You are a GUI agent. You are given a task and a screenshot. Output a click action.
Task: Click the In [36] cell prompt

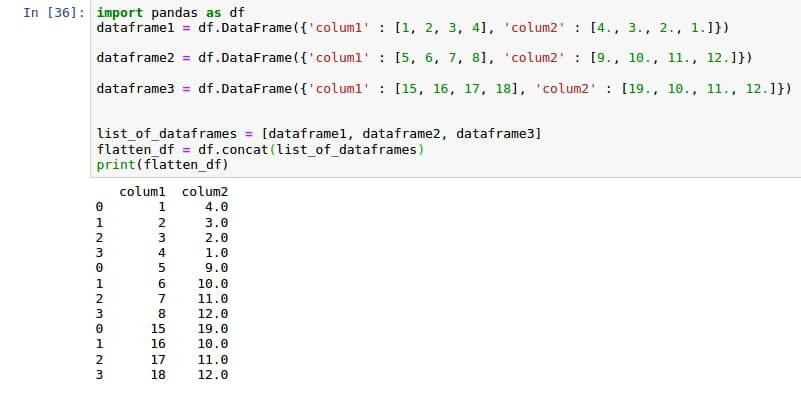coord(54,13)
